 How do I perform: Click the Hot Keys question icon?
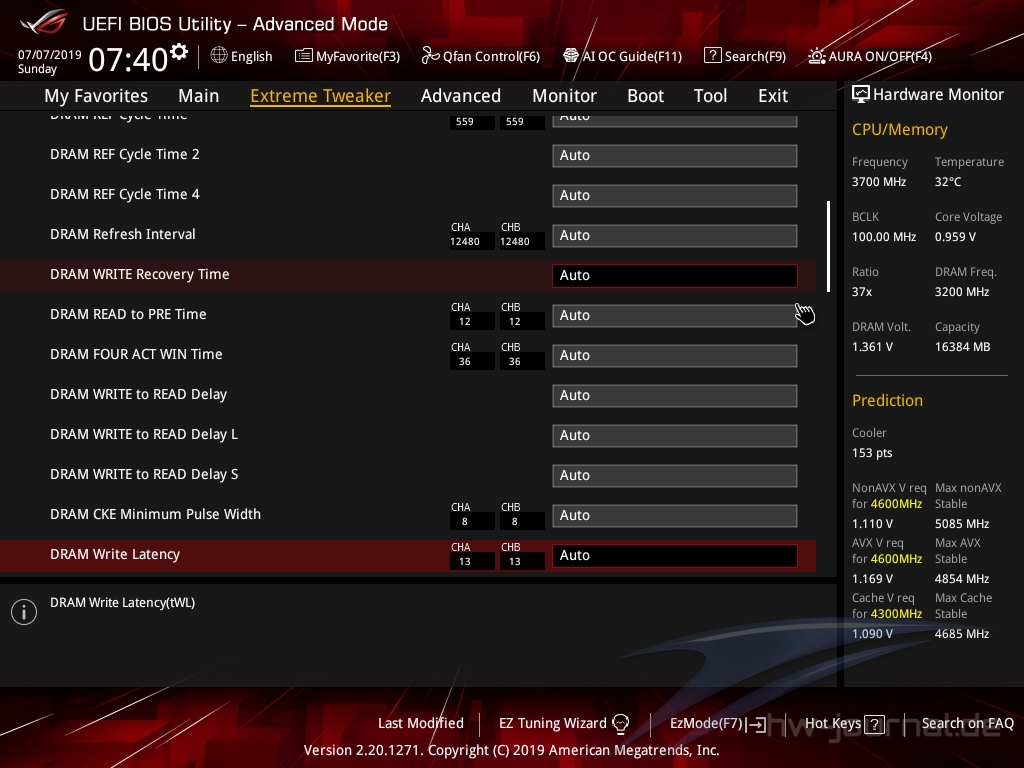(874, 724)
